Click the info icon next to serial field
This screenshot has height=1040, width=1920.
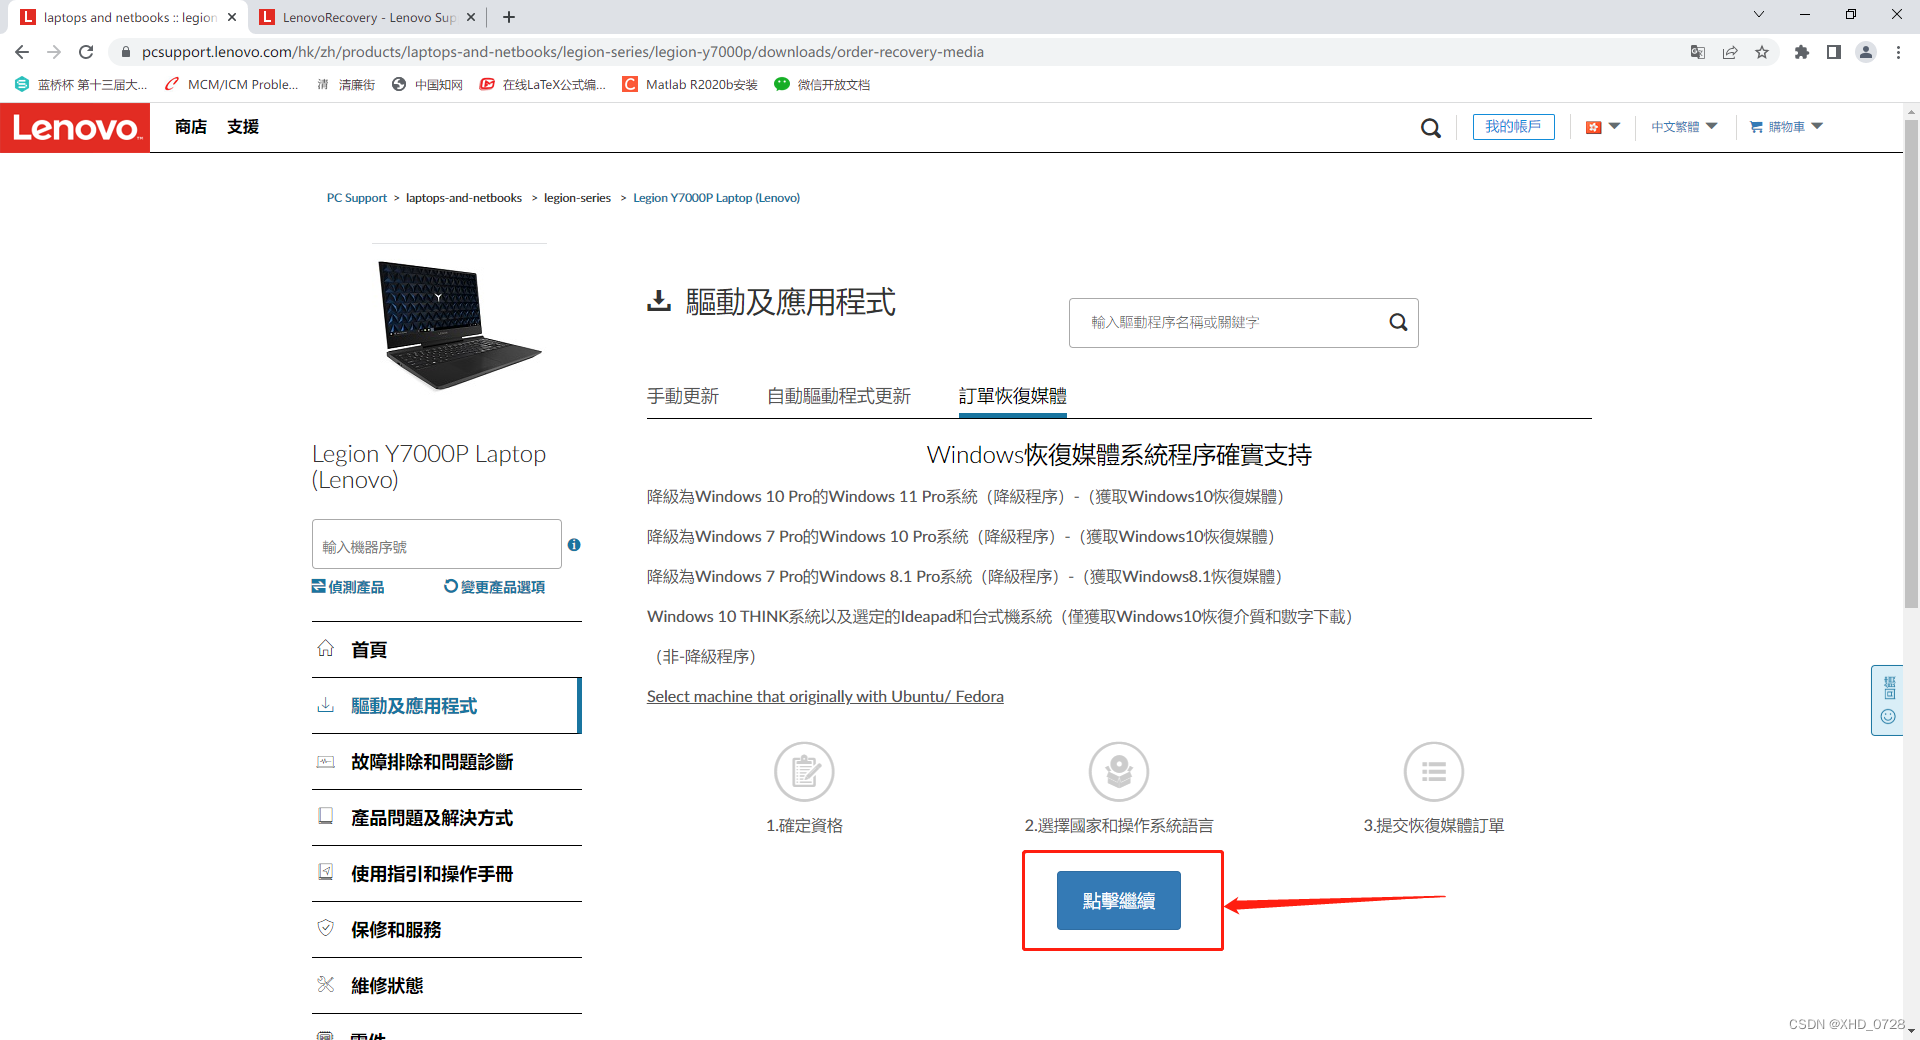[574, 545]
